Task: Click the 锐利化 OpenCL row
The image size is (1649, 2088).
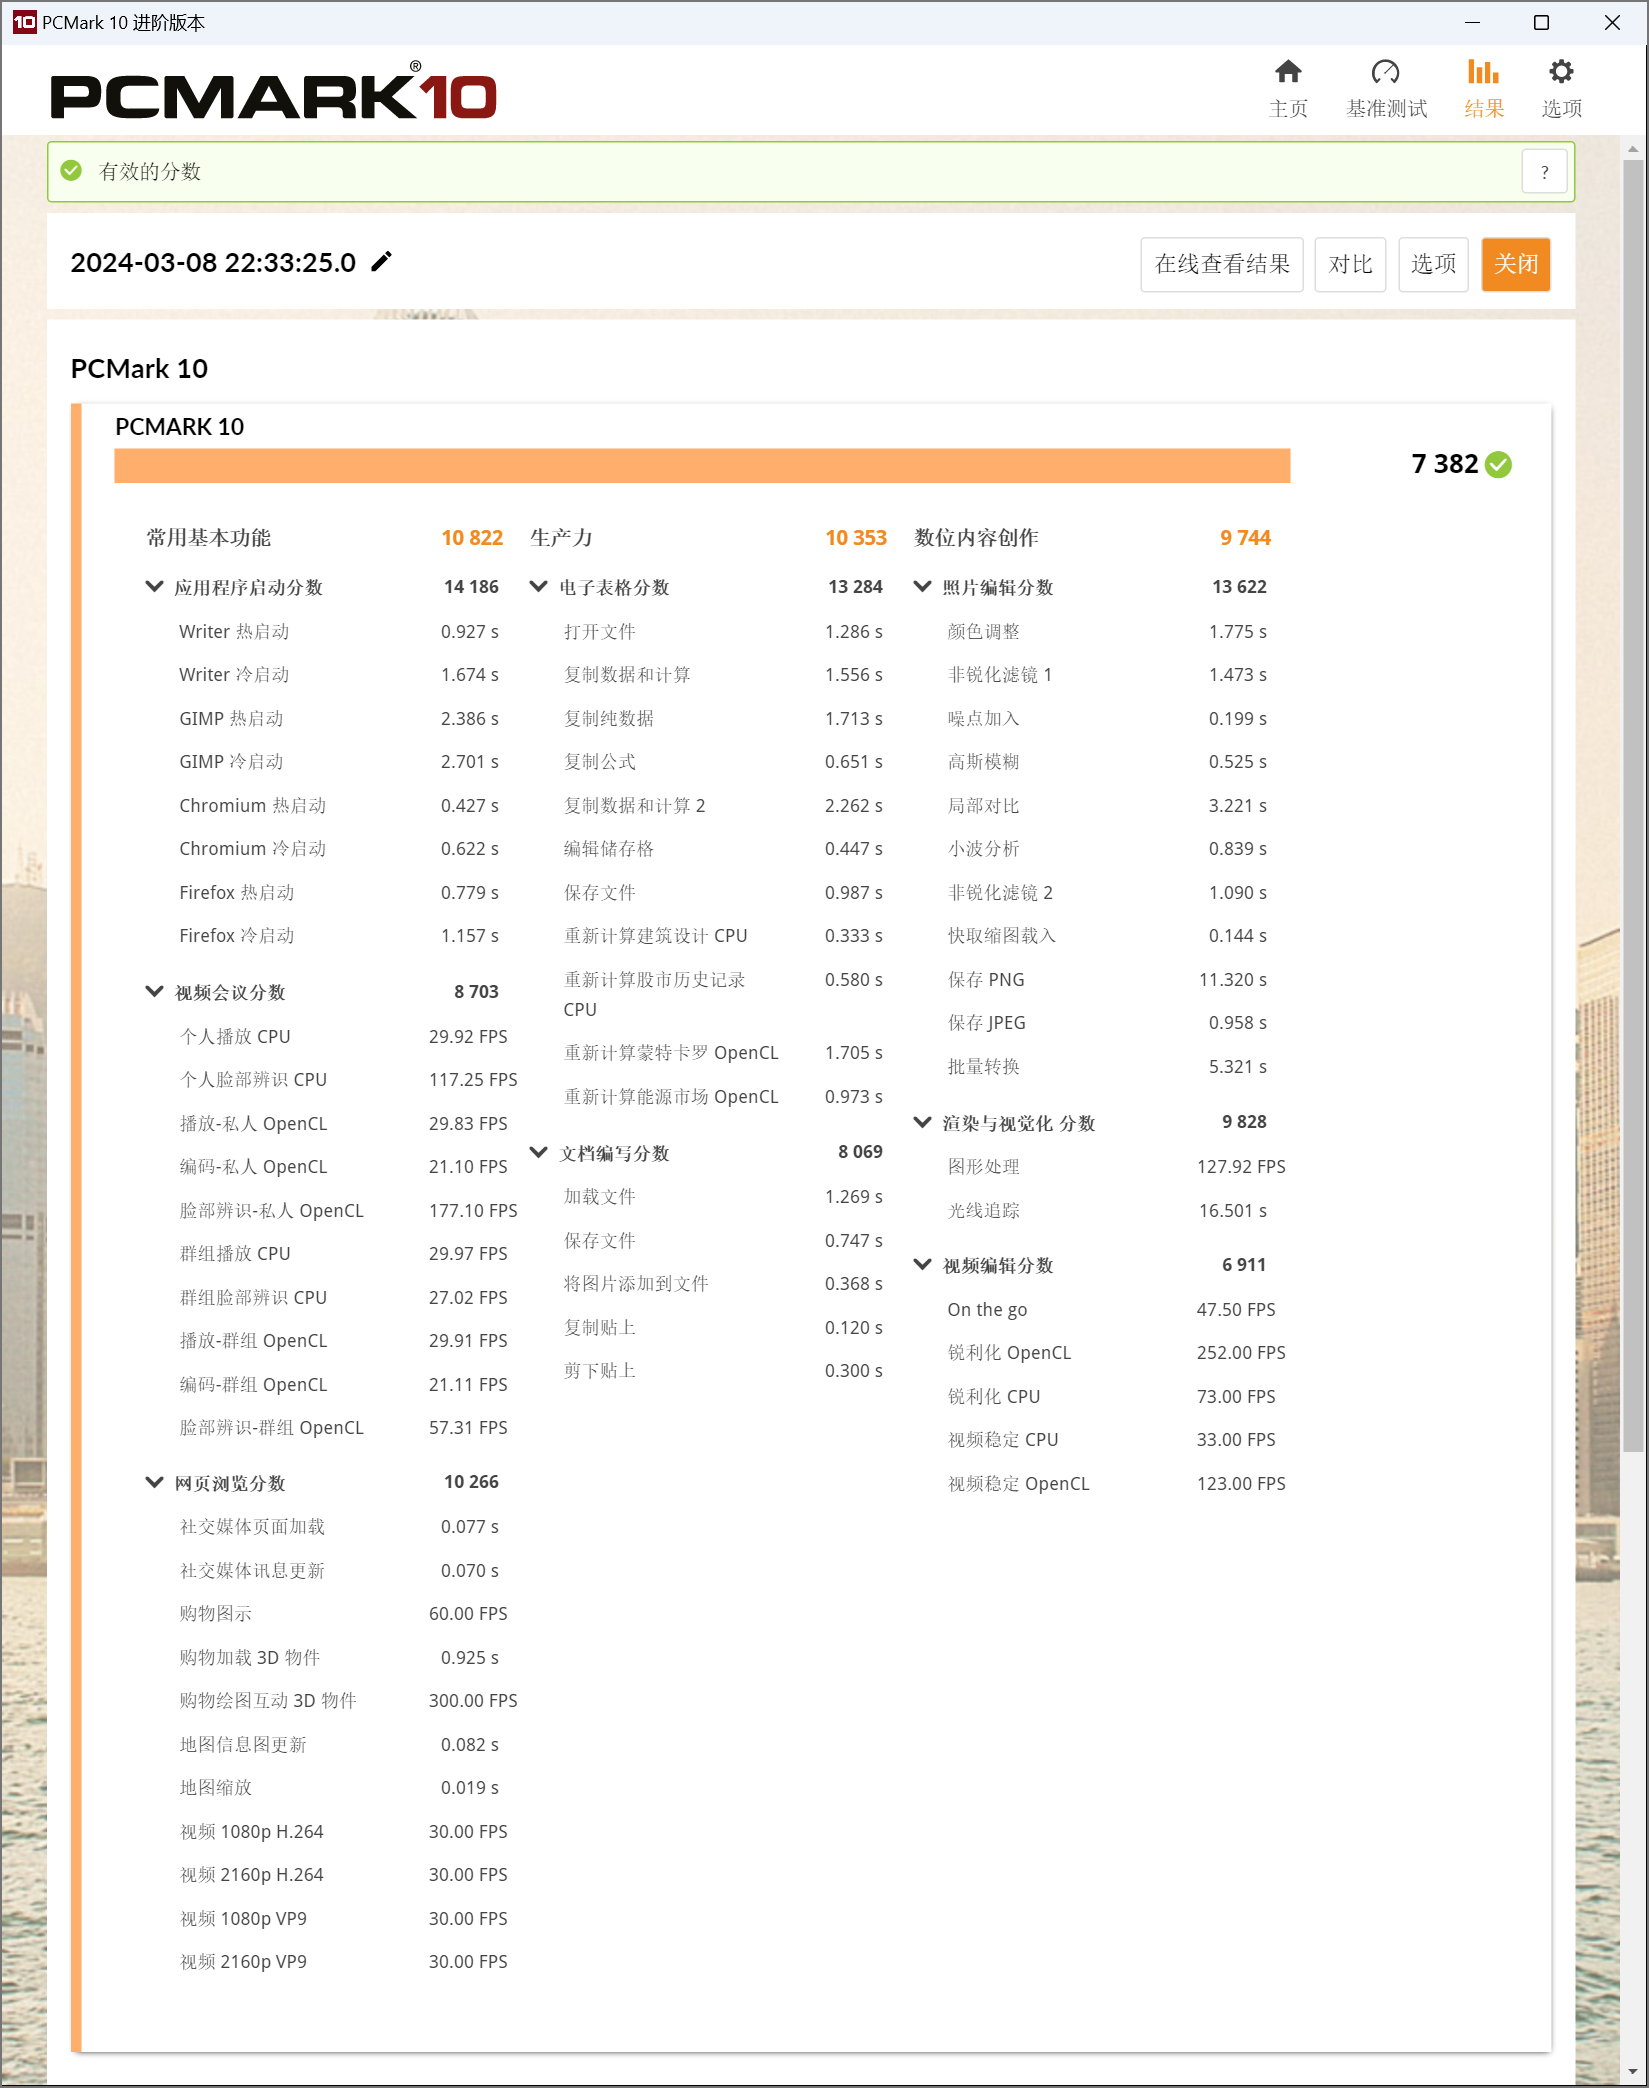Action: (1117, 1353)
